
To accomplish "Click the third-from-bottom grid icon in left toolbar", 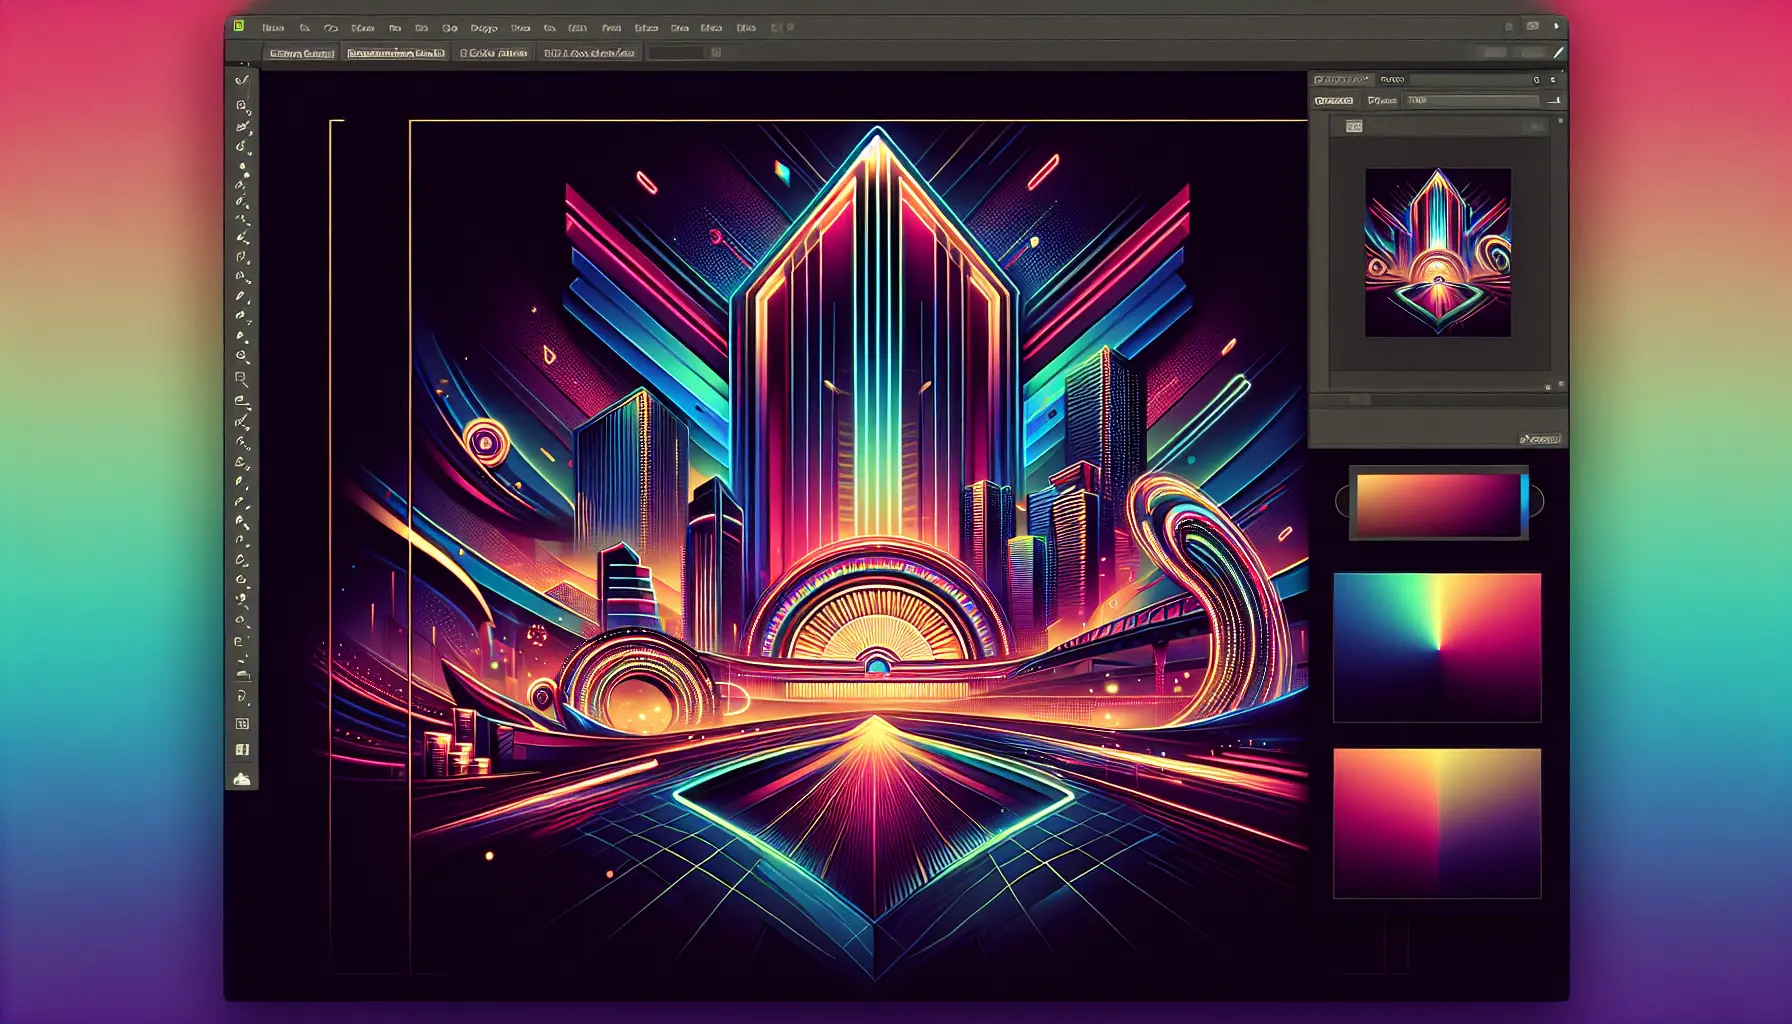I will coord(241,723).
